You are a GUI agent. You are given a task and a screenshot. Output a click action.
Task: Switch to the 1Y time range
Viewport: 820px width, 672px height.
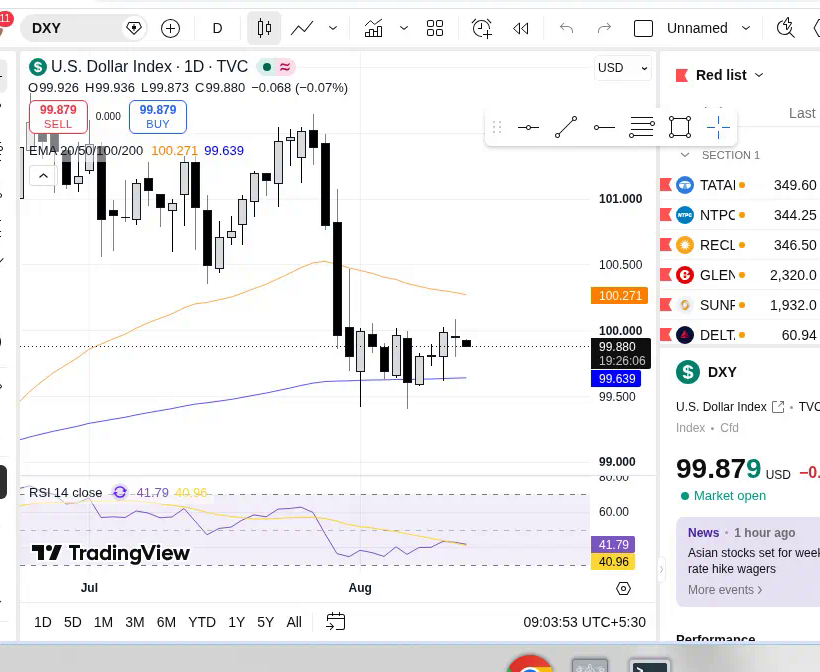pos(236,622)
